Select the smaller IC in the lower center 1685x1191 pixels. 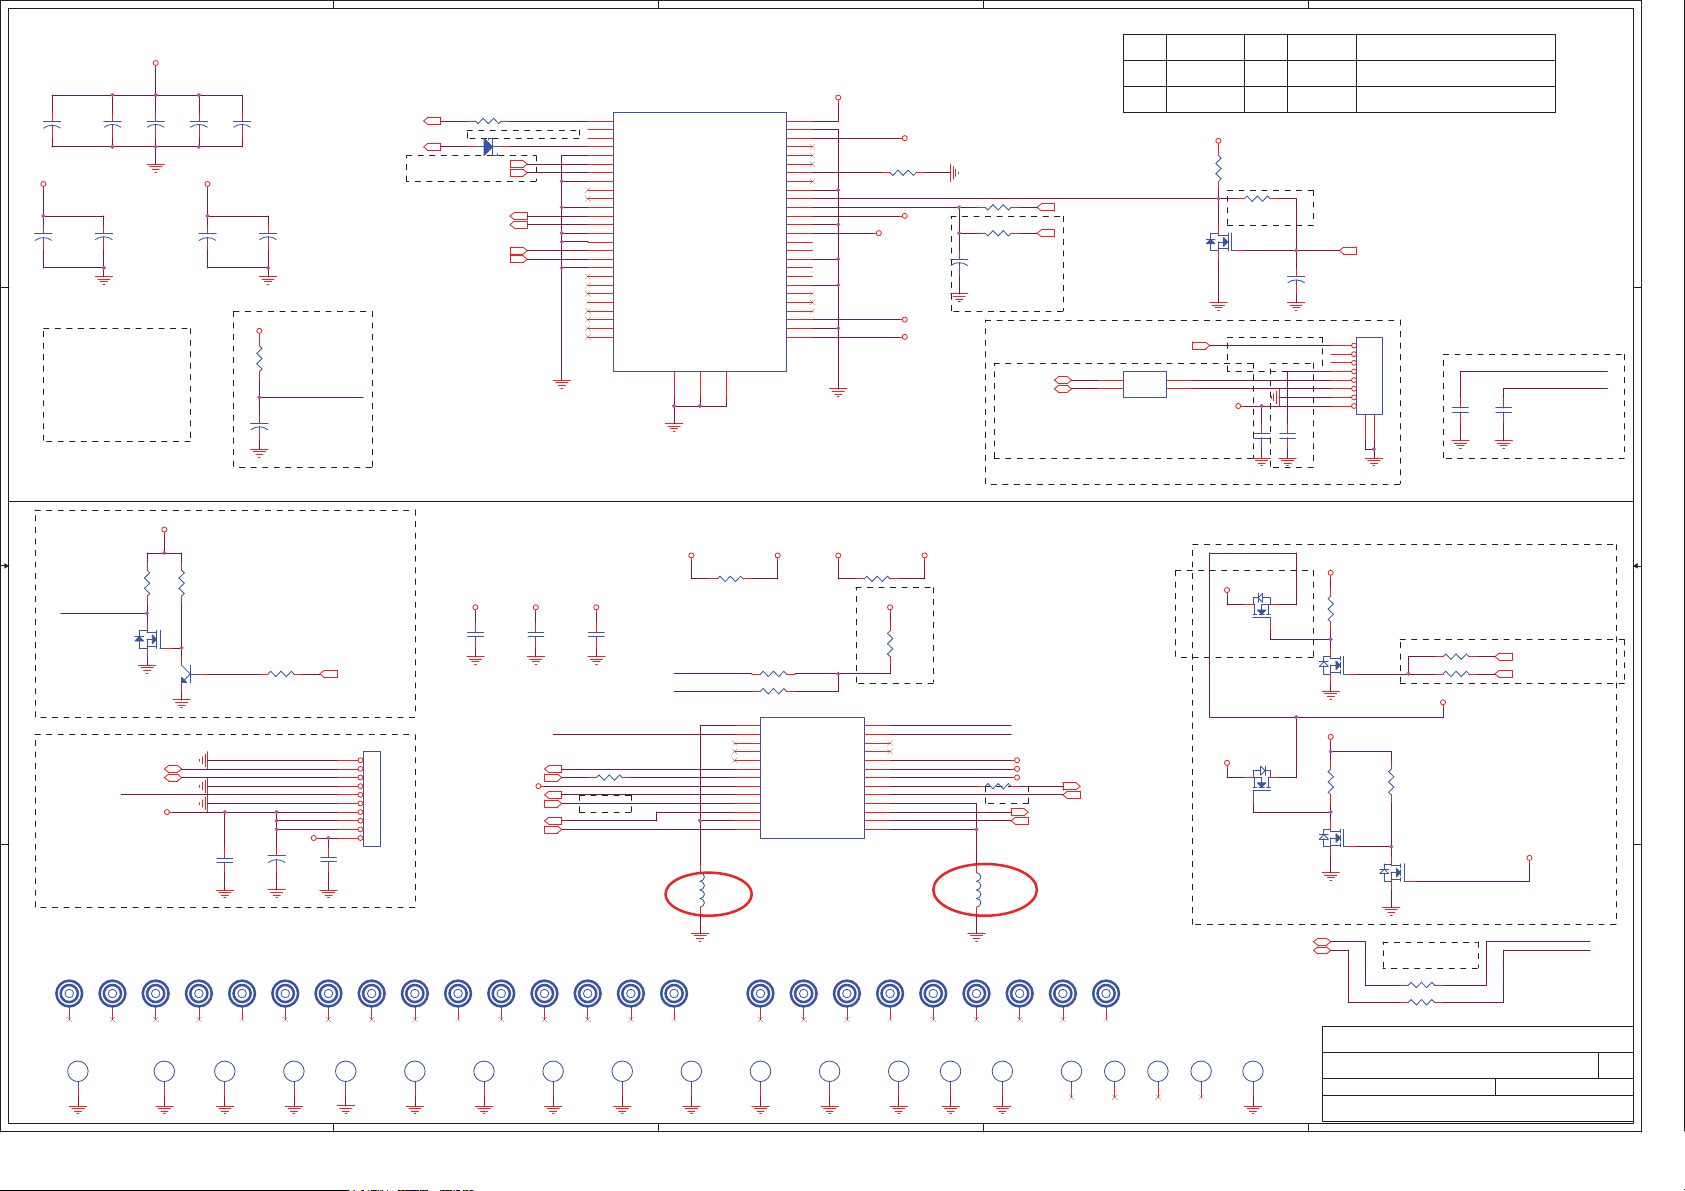click(812, 778)
